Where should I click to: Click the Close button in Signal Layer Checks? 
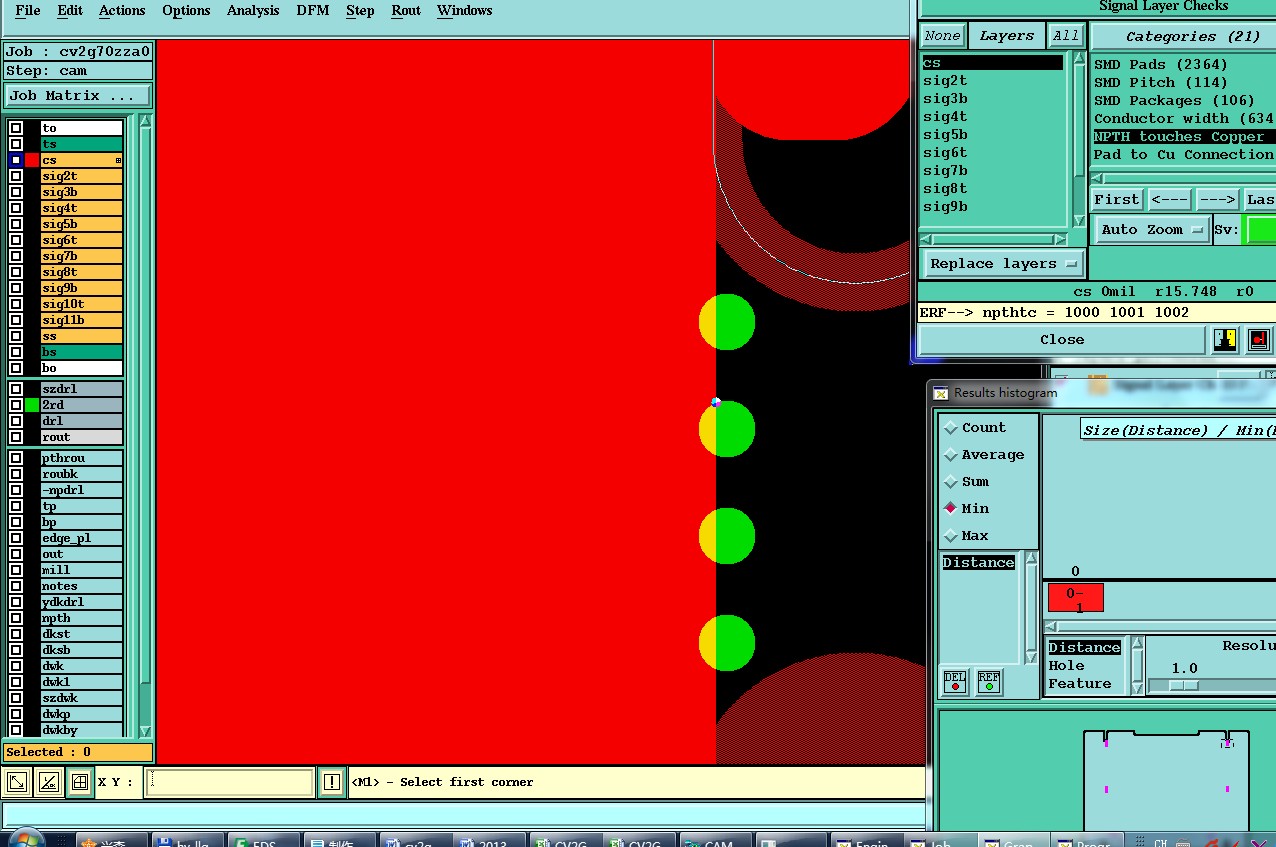click(1062, 340)
